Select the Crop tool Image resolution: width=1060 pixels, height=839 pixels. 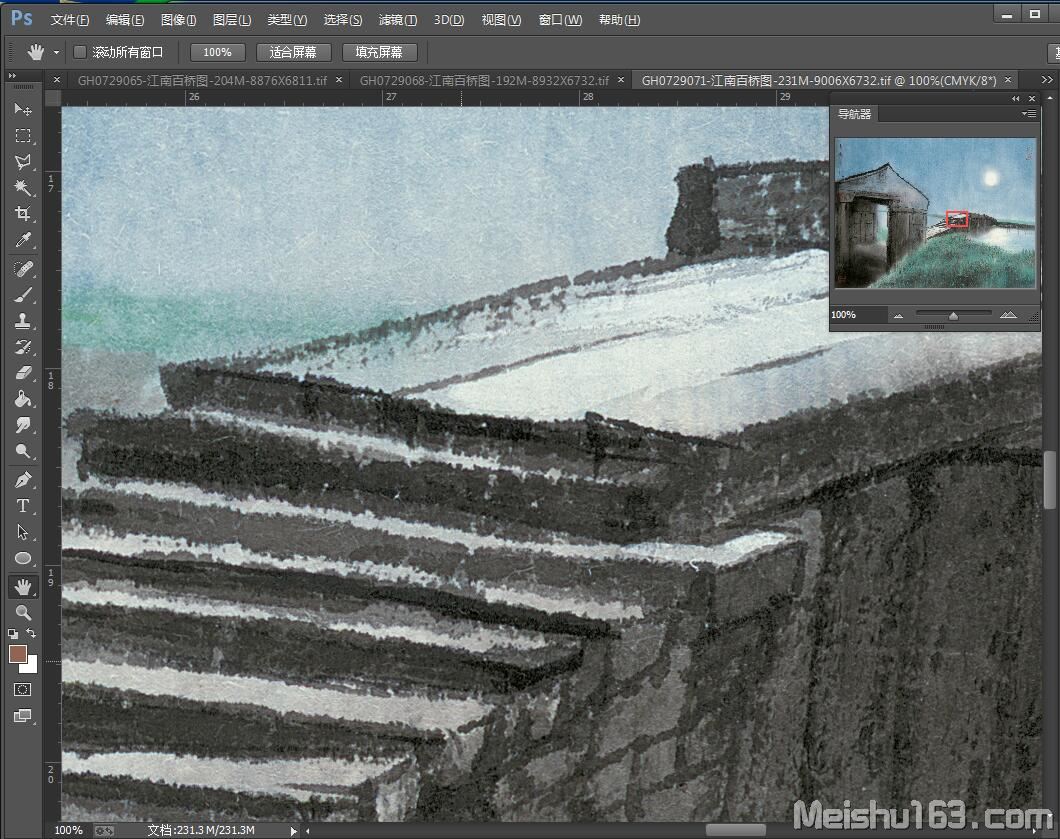23,214
